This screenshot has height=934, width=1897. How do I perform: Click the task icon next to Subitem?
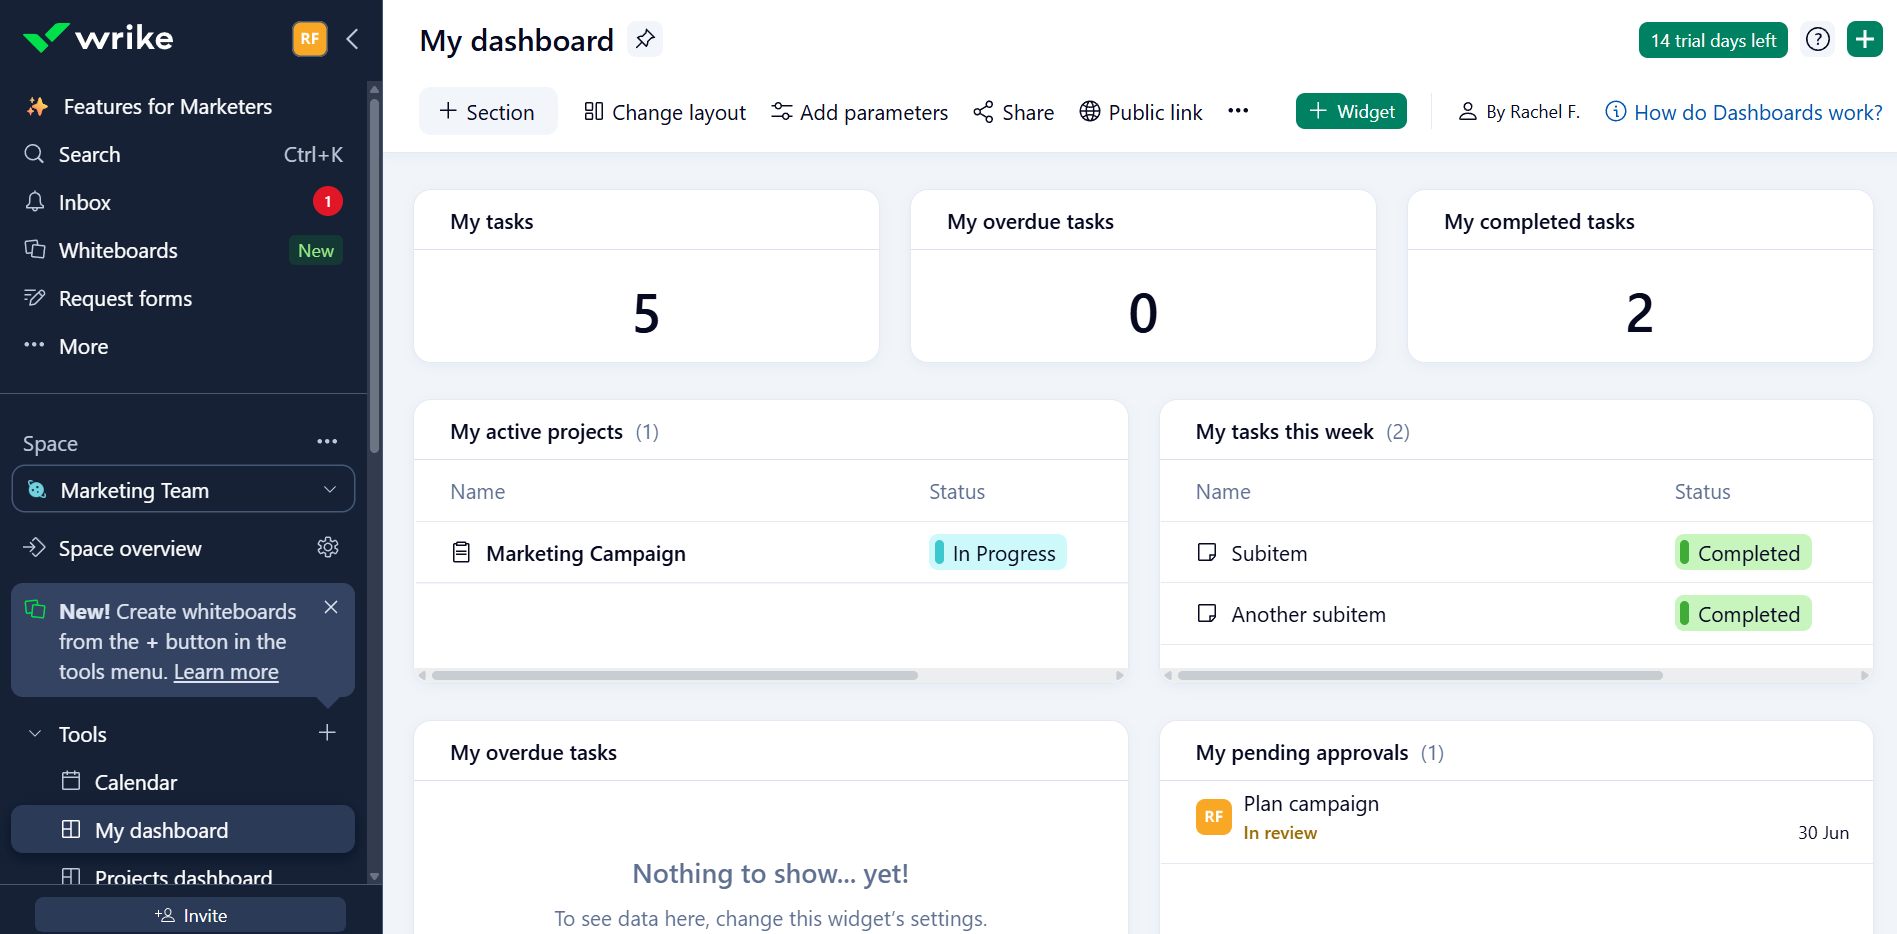[x=1207, y=552]
